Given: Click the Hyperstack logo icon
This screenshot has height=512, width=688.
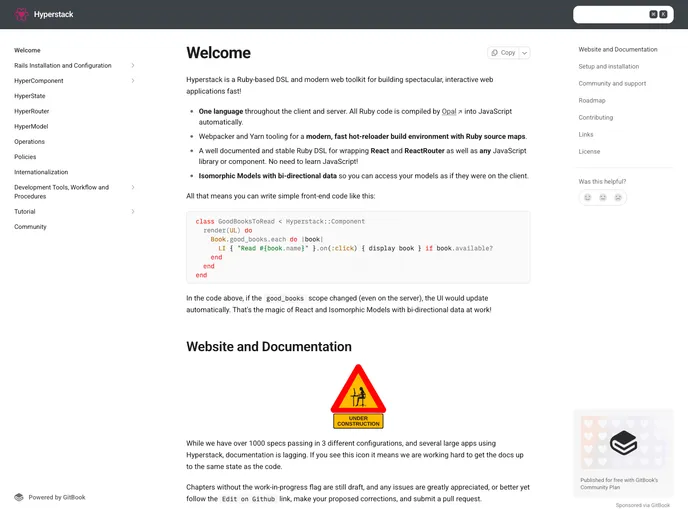Looking at the screenshot, I should click(21, 14).
